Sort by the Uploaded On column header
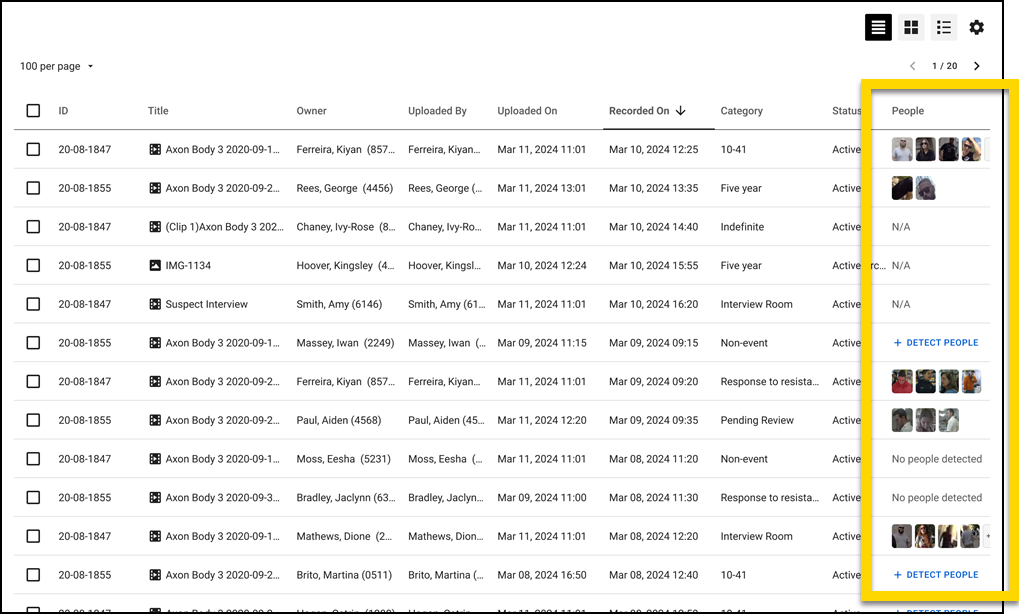 pyautogui.click(x=527, y=111)
